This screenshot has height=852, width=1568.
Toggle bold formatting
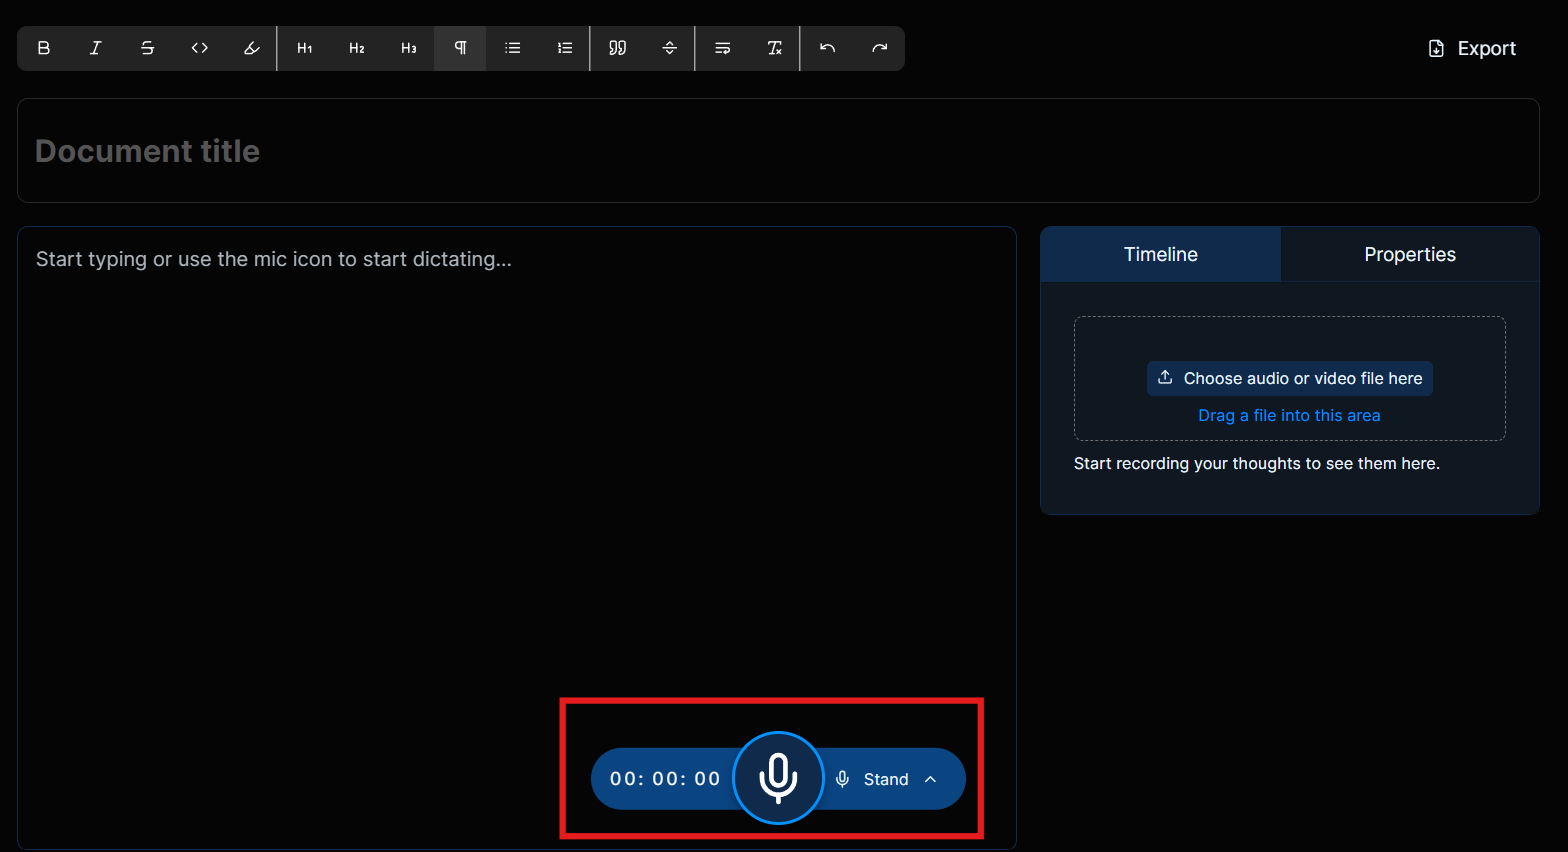44,48
